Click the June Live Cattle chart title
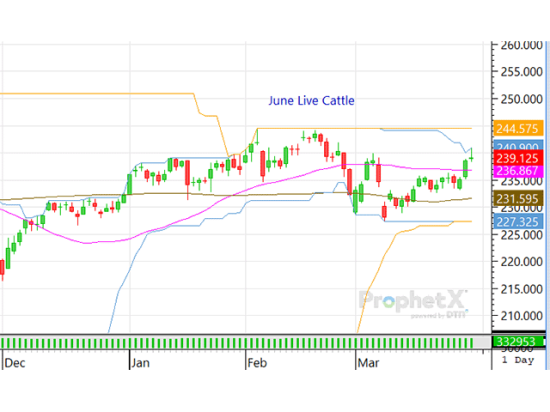 pos(311,101)
